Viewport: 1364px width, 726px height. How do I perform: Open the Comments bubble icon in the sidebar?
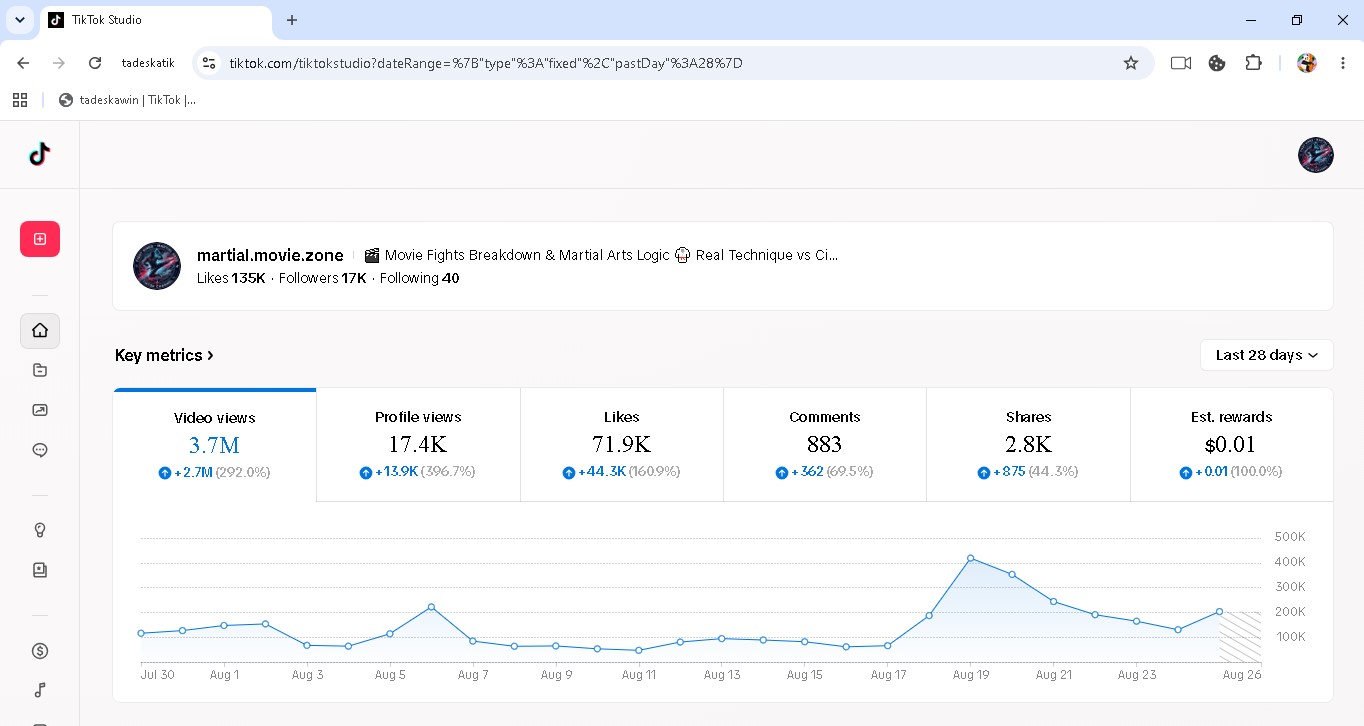click(40, 450)
